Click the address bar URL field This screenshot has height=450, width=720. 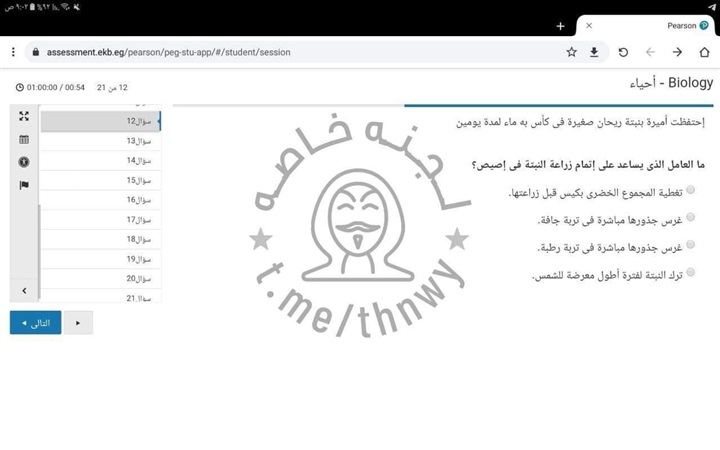(300, 52)
